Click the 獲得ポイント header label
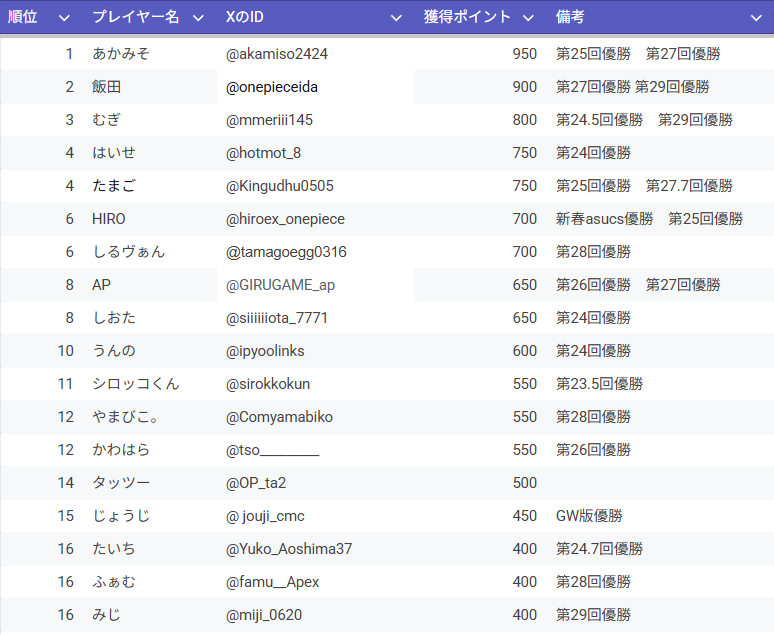 (467, 17)
